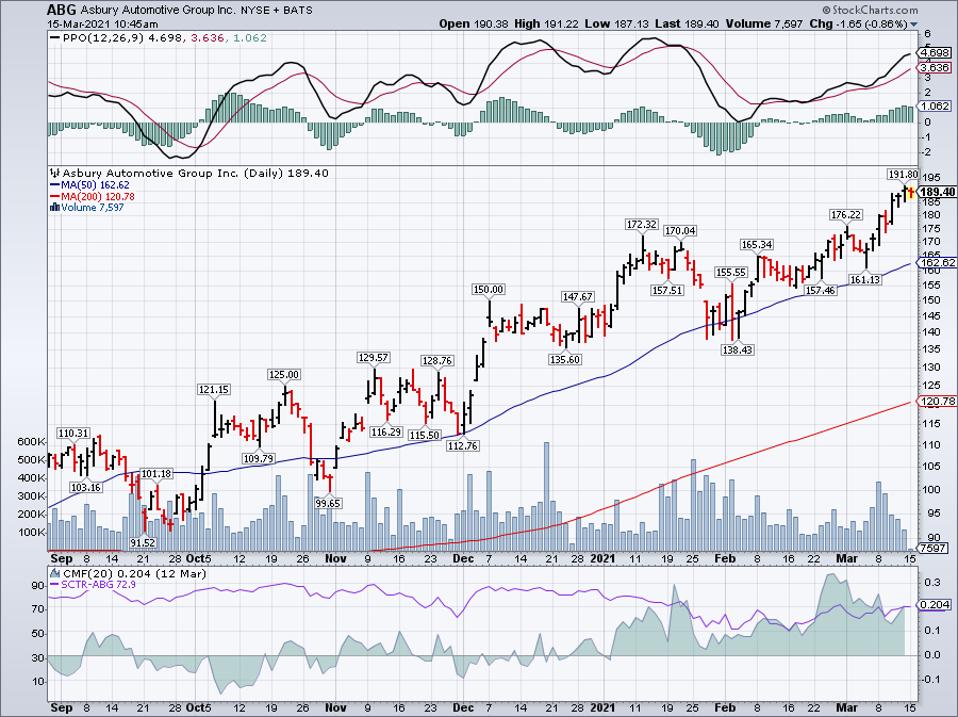This screenshot has height=717, width=958.
Task: Click the 'NYSE + BATS' exchange label
Action: (279, 10)
